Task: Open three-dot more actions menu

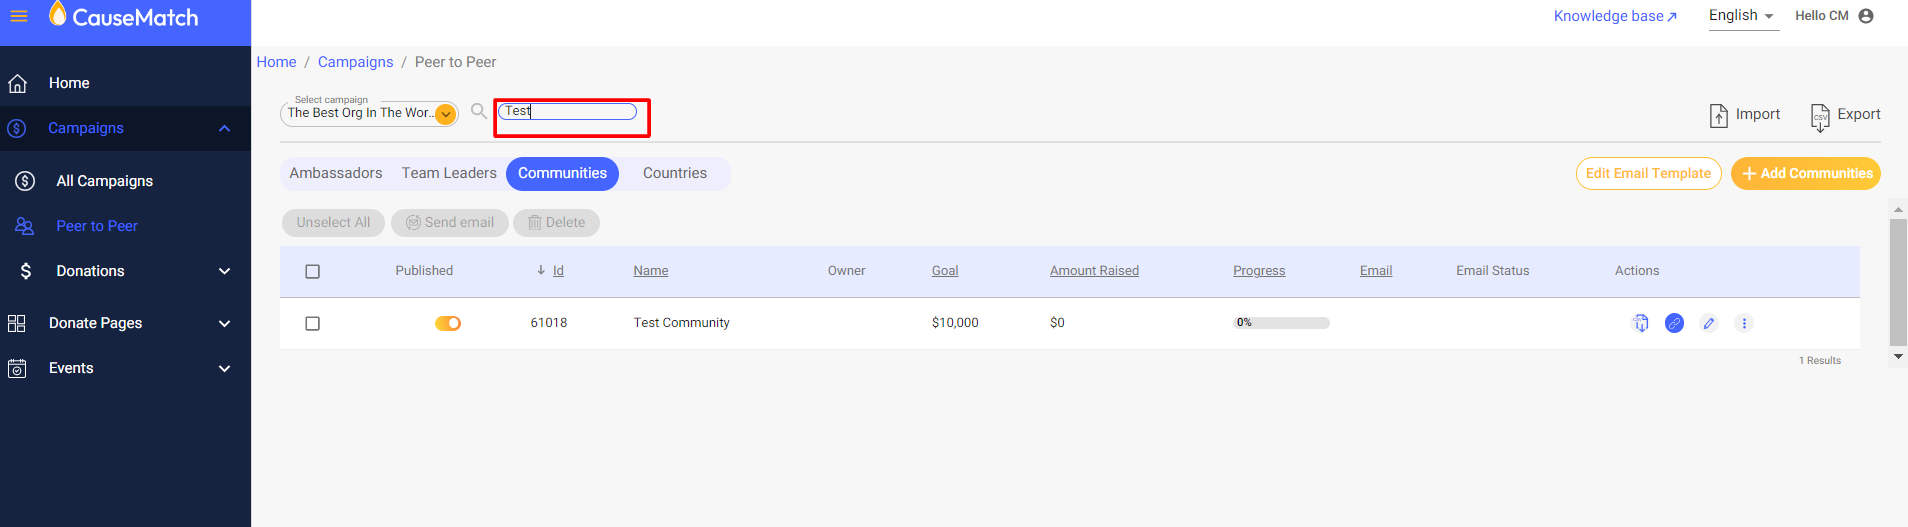Action: [x=1744, y=323]
